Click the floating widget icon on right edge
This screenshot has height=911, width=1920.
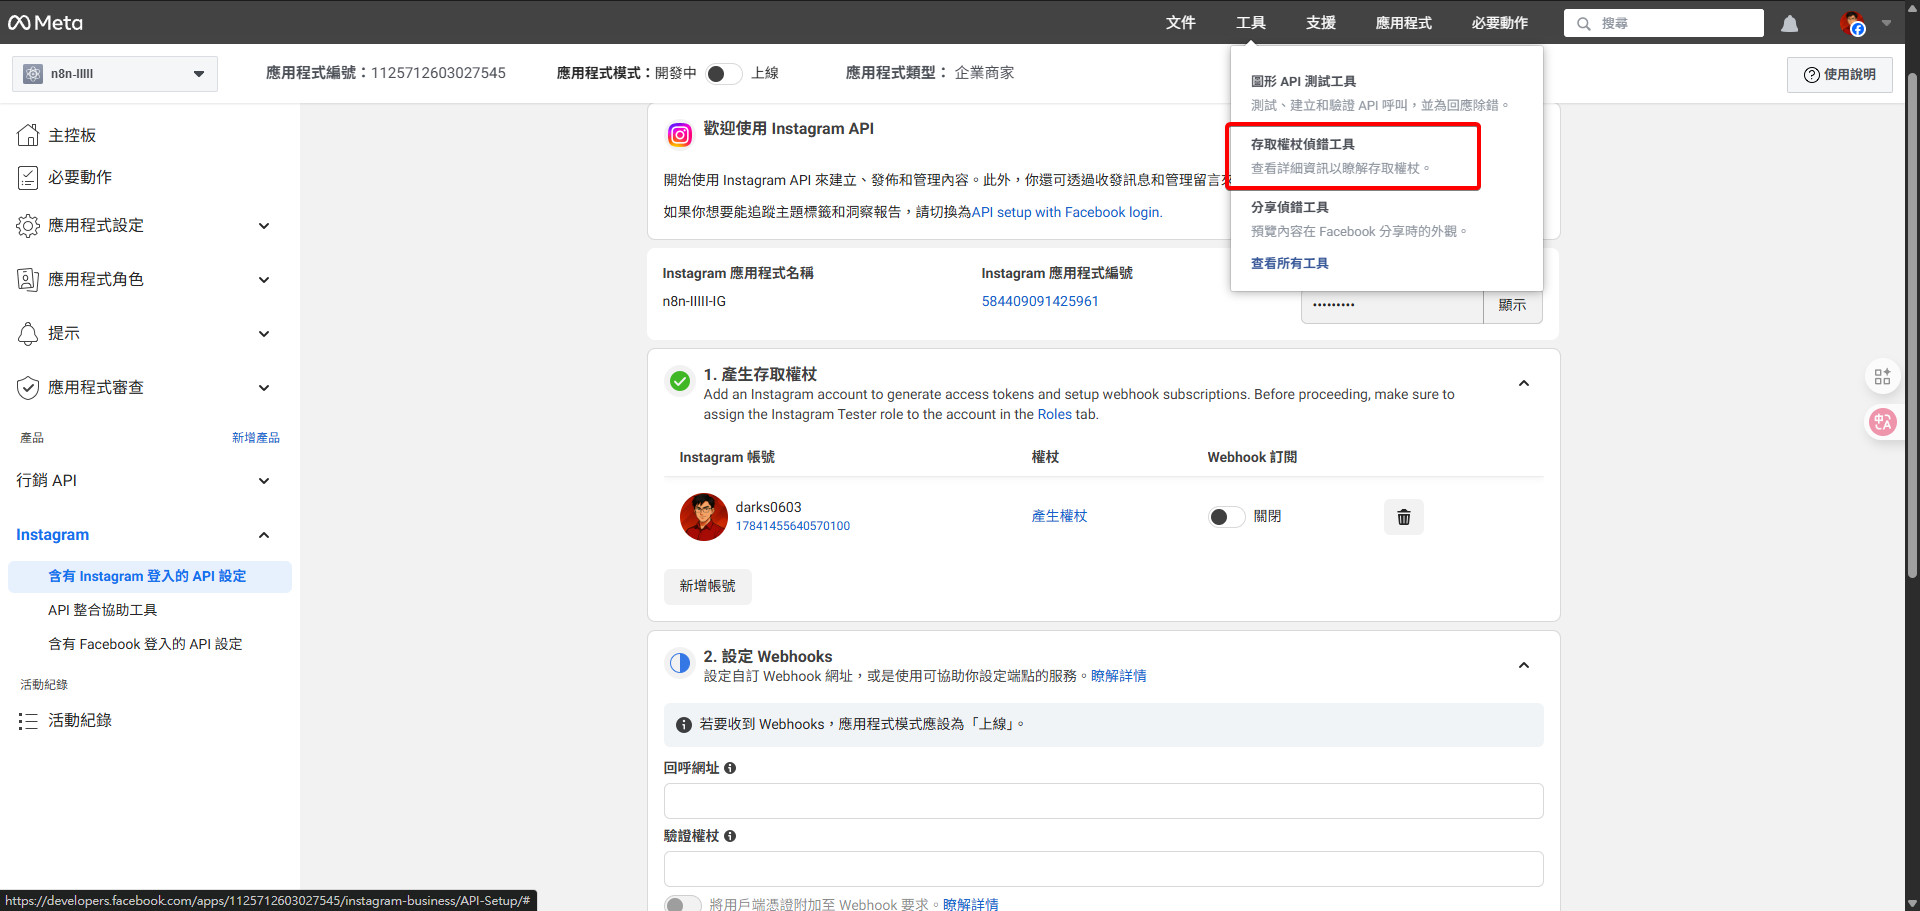point(1883,376)
